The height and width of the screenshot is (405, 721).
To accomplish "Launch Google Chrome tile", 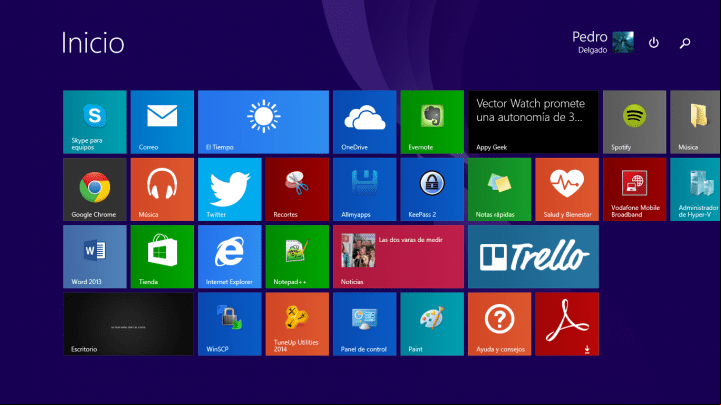I will tap(95, 189).
